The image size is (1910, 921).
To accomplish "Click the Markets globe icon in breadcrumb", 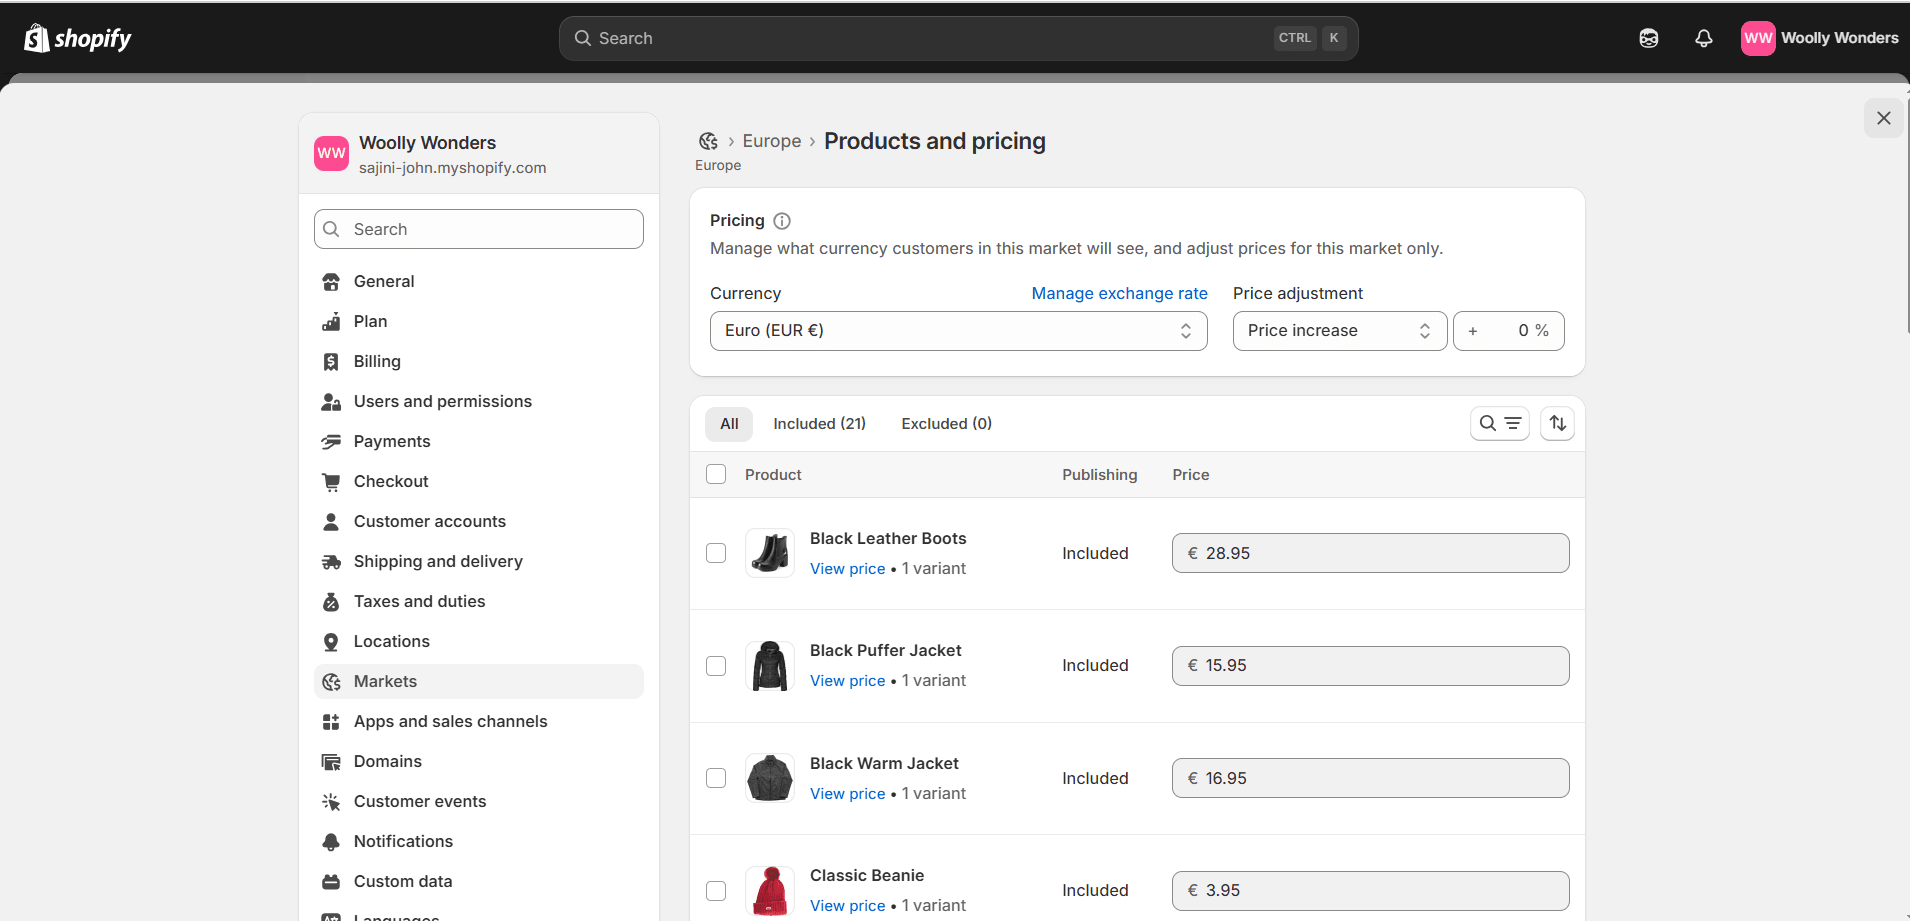I will click(x=708, y=141).
